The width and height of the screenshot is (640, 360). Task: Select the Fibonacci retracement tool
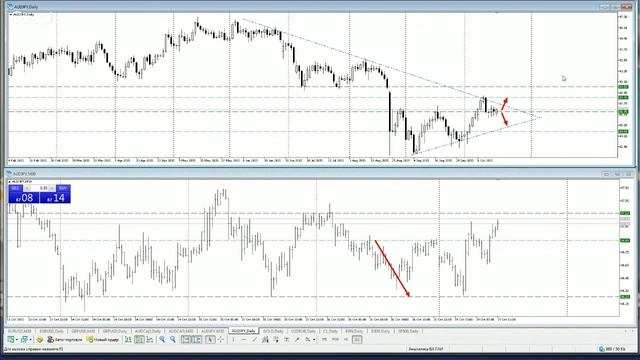click(276, 339)
